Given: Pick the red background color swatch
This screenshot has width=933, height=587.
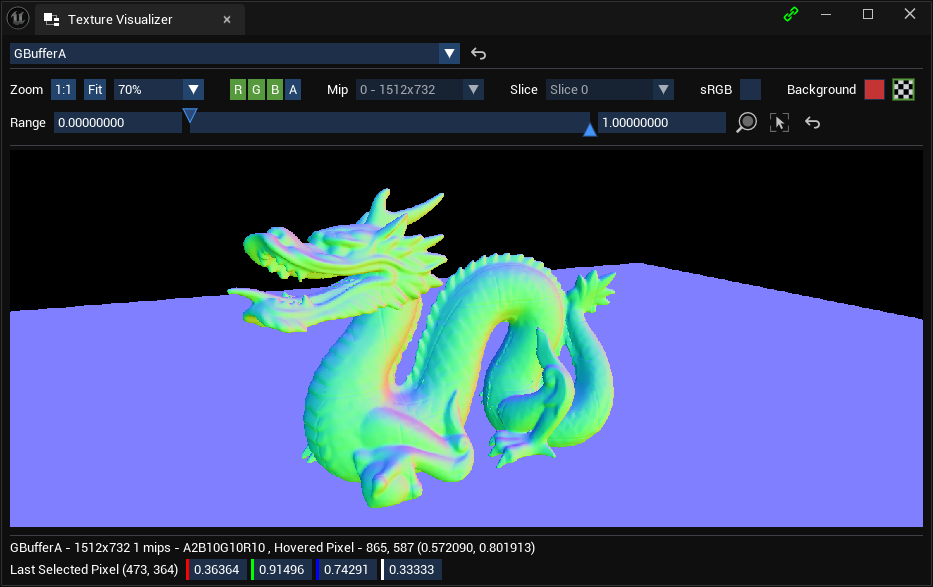Looking at the screenshot, I should tap(874, 90).
